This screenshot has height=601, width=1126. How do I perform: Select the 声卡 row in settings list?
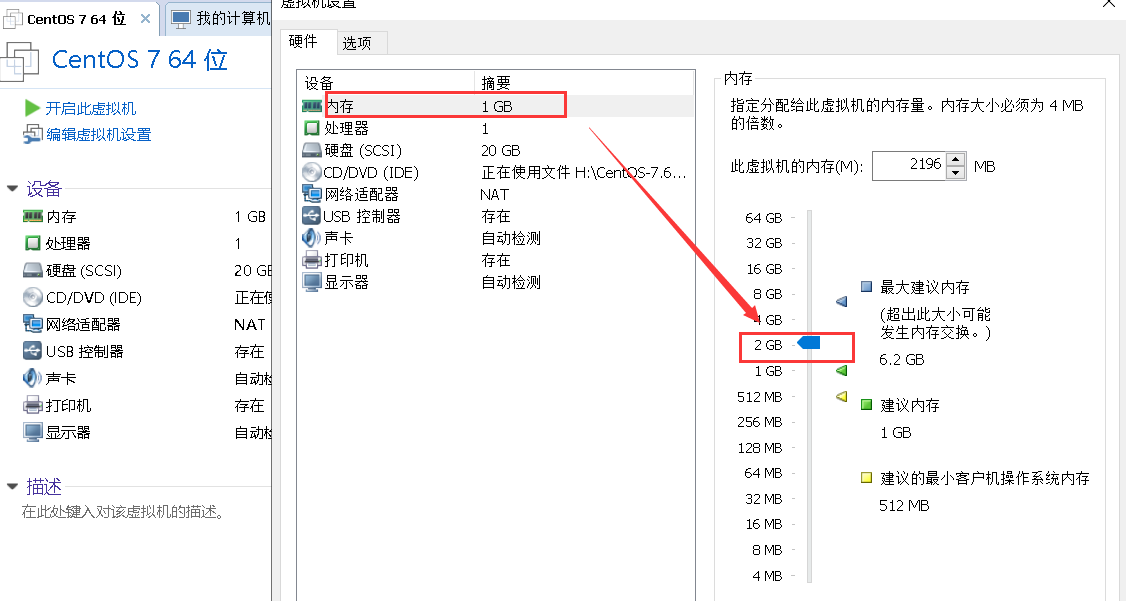click(x=496, y=238)
